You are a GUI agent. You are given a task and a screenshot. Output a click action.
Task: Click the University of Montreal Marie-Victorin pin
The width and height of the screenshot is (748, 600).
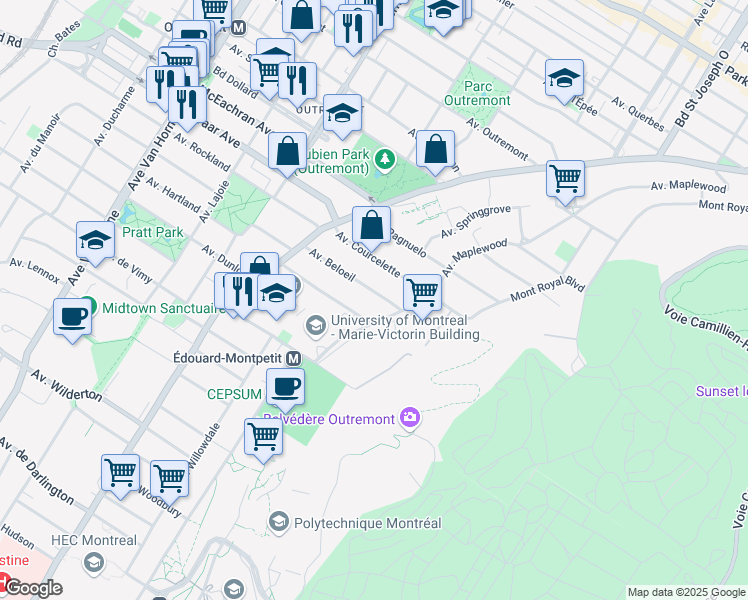pyautogui.click(x=315, y=326)
